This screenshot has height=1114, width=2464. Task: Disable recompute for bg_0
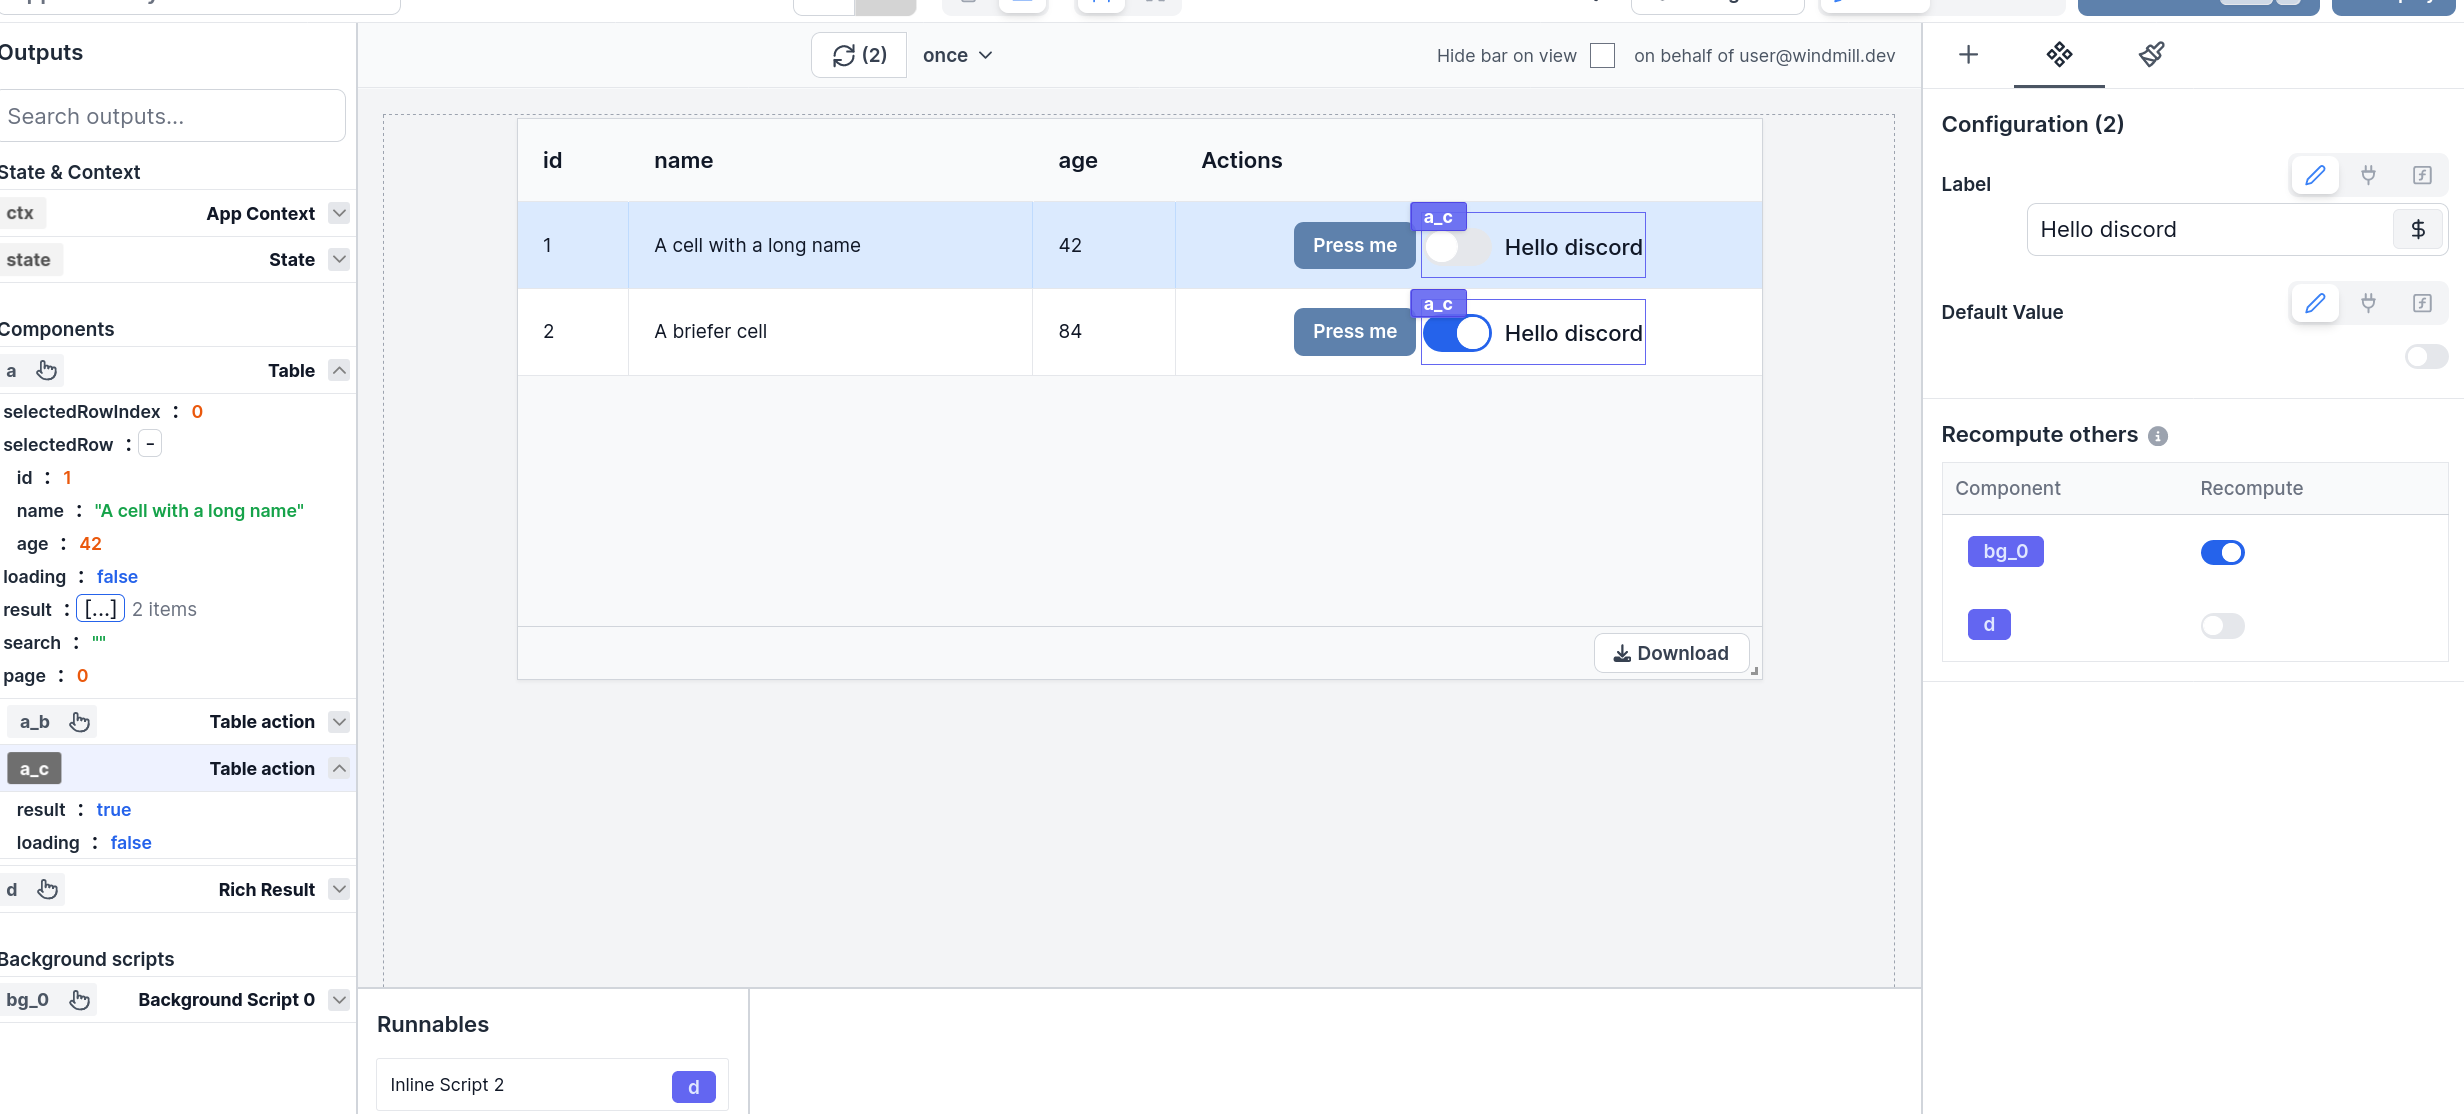point(2223,552)
